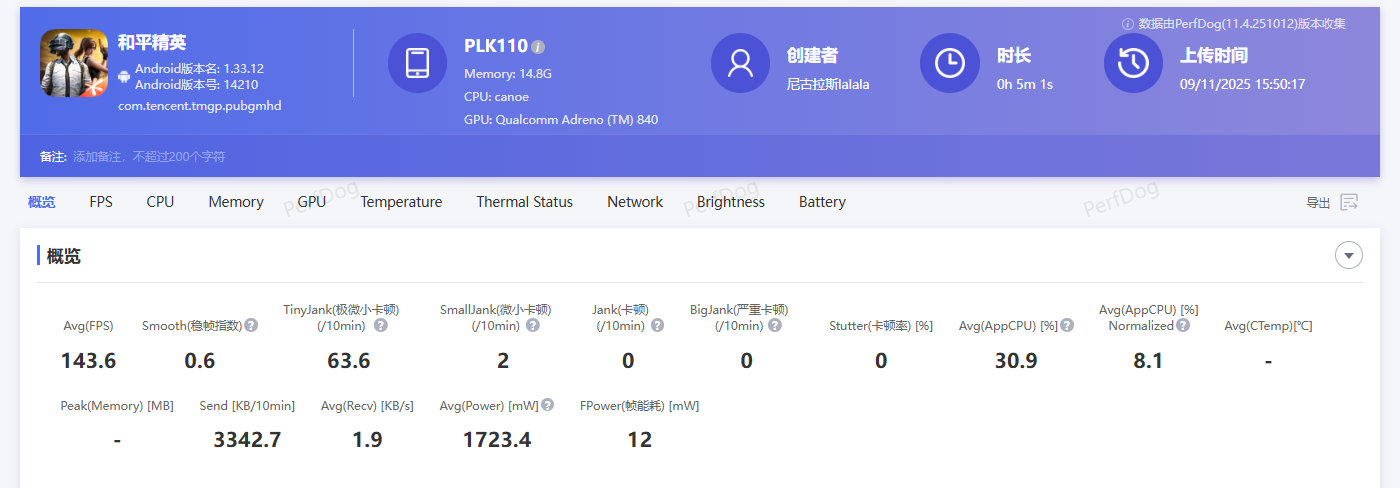Click the 创建者 user avatar icon
The image size is (1400, 488).
740,63
